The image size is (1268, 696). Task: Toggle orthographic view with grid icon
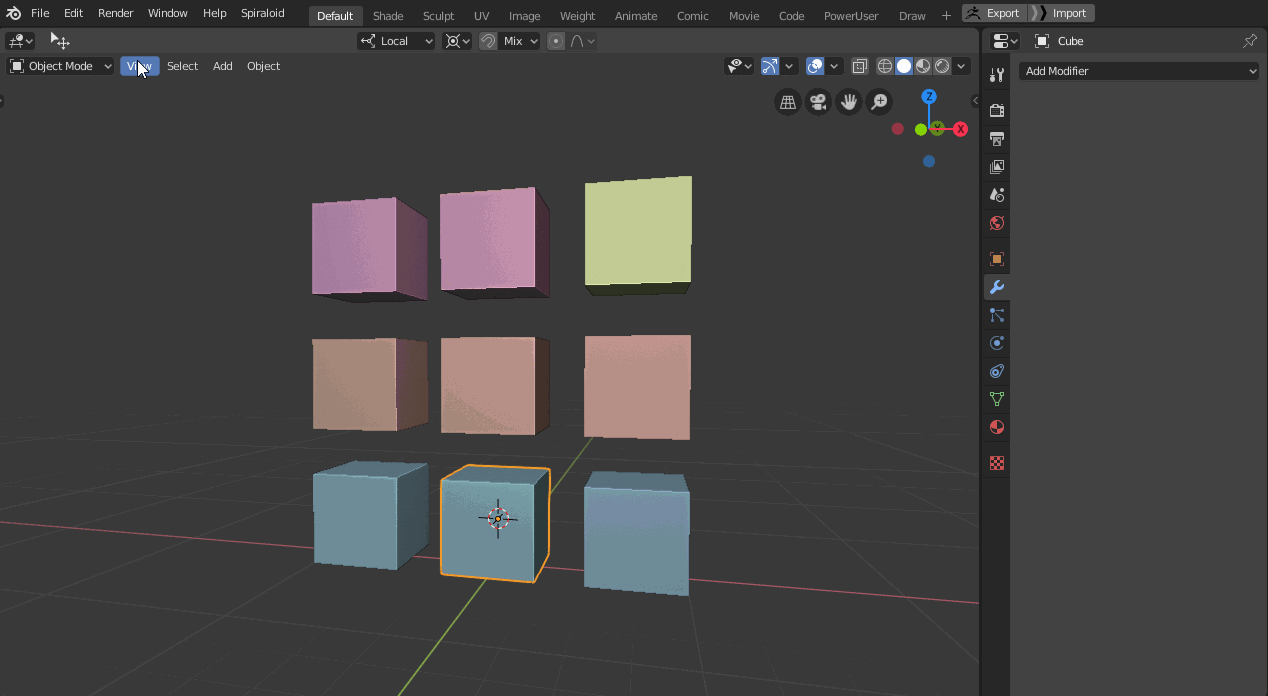(x=788, y=102)
